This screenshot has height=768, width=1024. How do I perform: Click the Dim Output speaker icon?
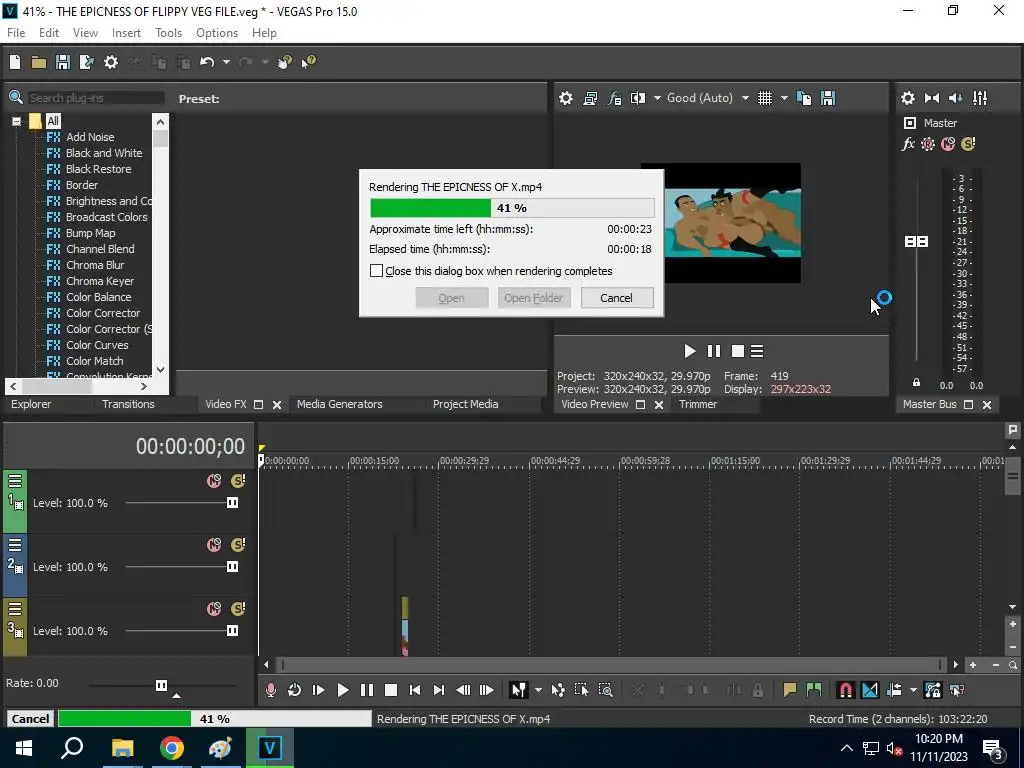click(955, 98)
